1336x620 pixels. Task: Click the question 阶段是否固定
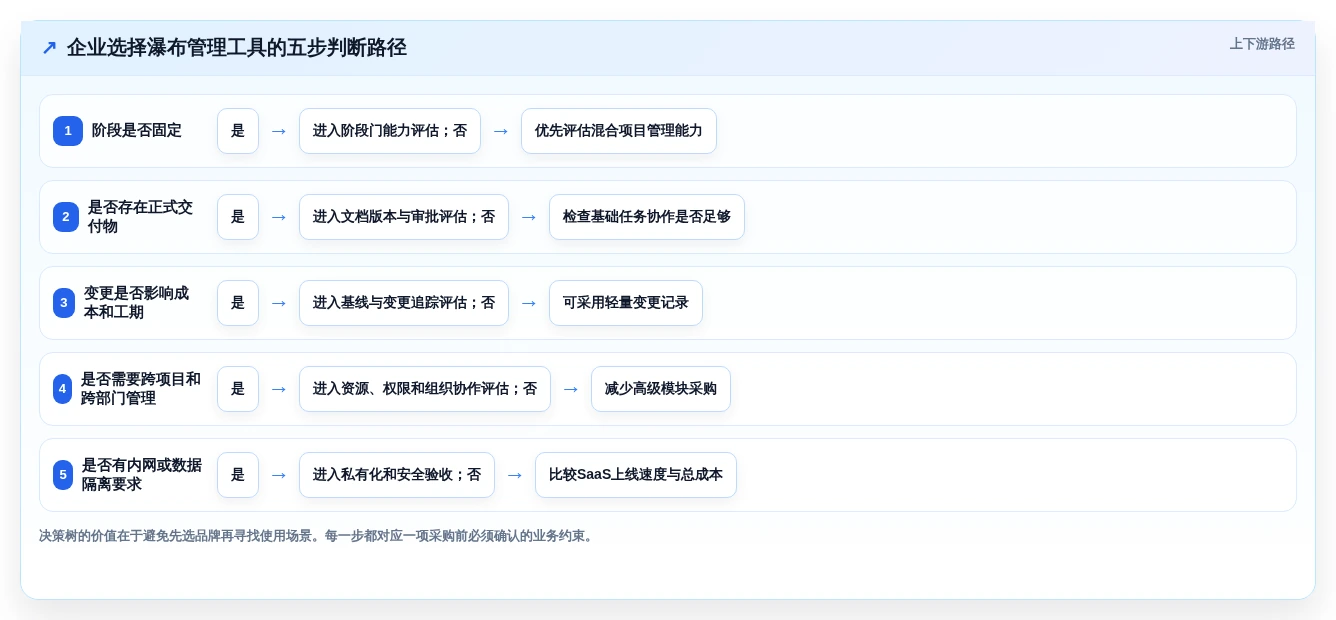coord(137,131)
